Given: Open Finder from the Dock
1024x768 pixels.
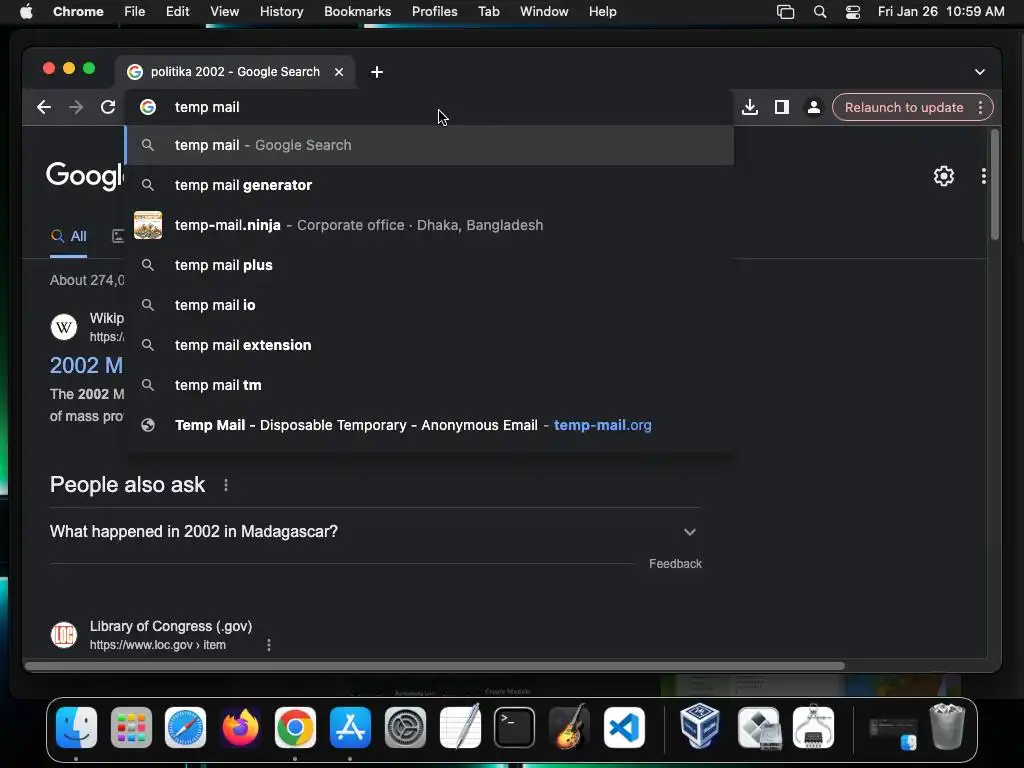Looking at the screenshot, I should click(x=76, y=727).
